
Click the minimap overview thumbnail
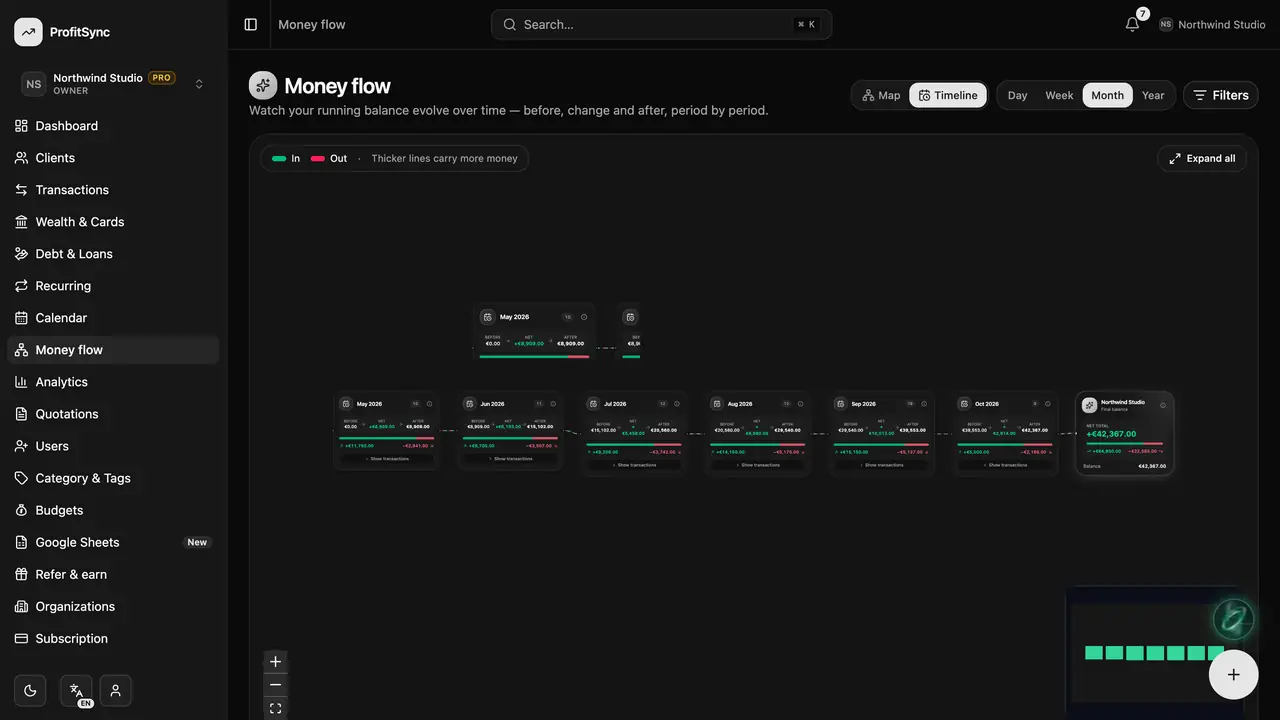tap(1155, 651)
